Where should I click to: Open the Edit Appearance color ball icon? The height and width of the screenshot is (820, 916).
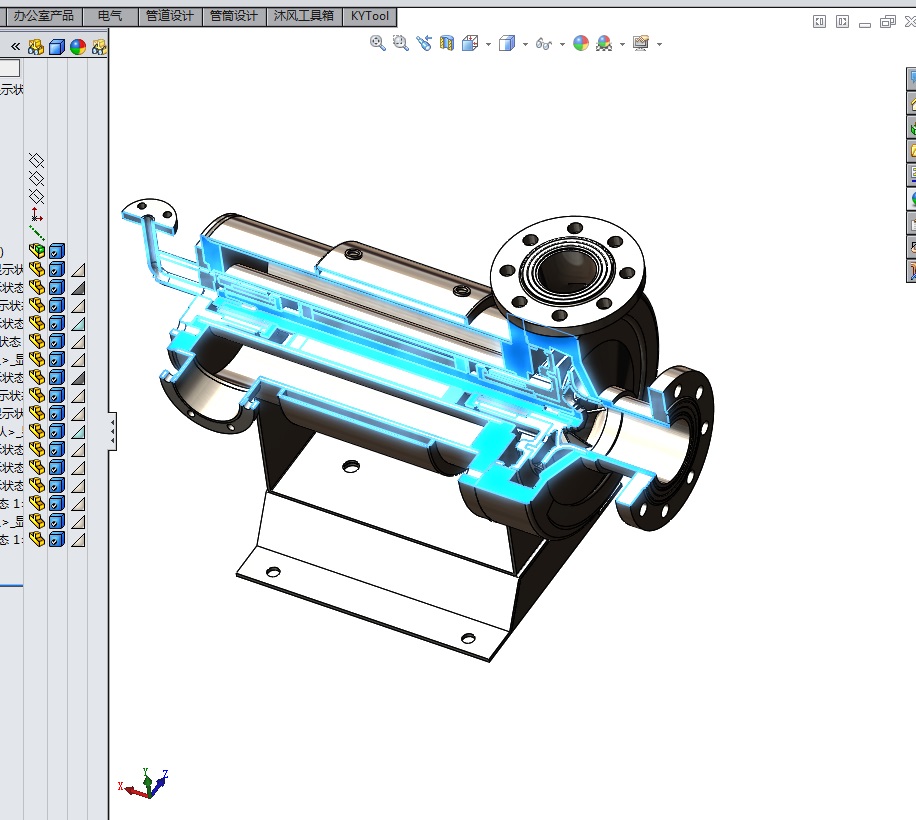(581, 43)
